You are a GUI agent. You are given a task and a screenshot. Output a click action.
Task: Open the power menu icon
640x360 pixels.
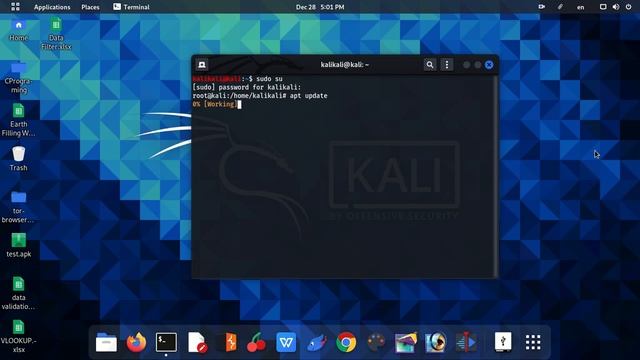[629, 7]
